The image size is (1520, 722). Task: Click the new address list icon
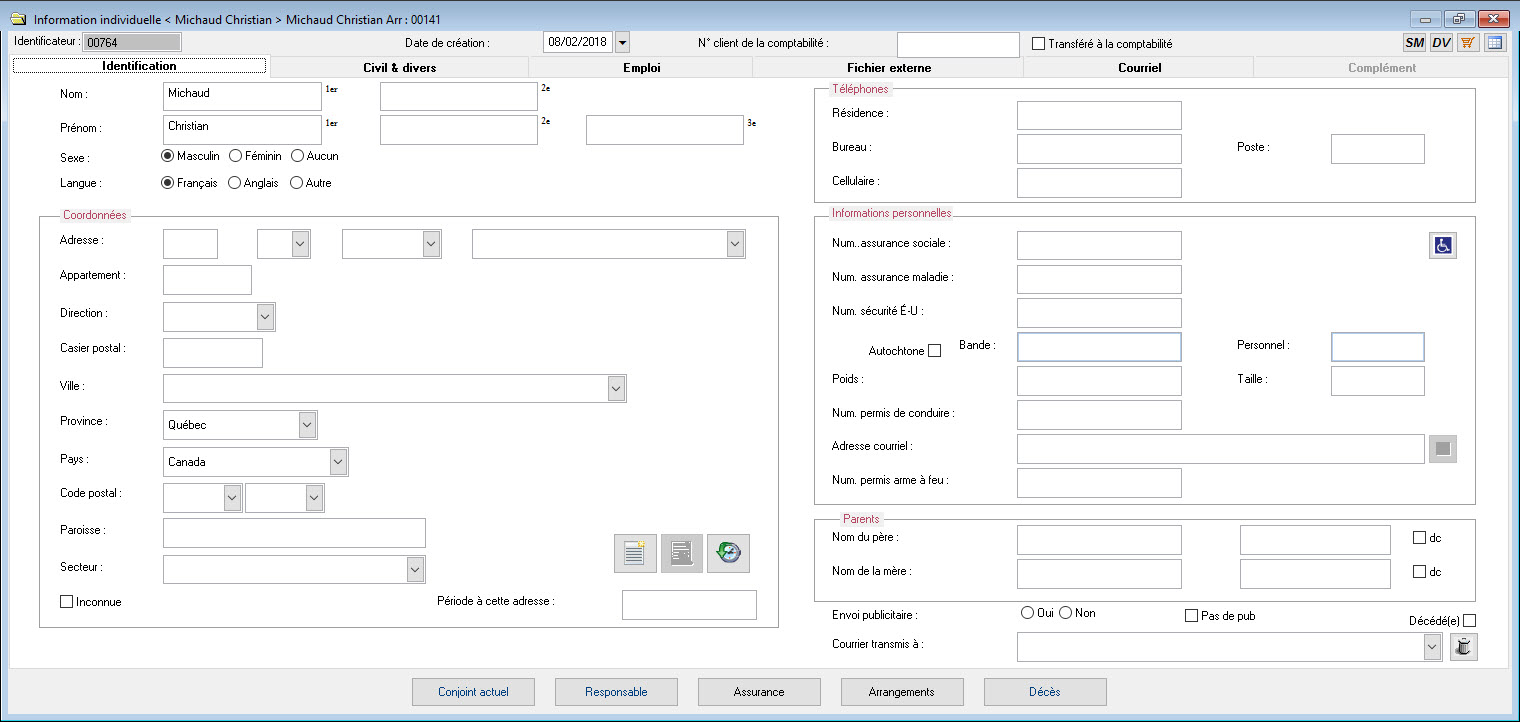(634, 554)
